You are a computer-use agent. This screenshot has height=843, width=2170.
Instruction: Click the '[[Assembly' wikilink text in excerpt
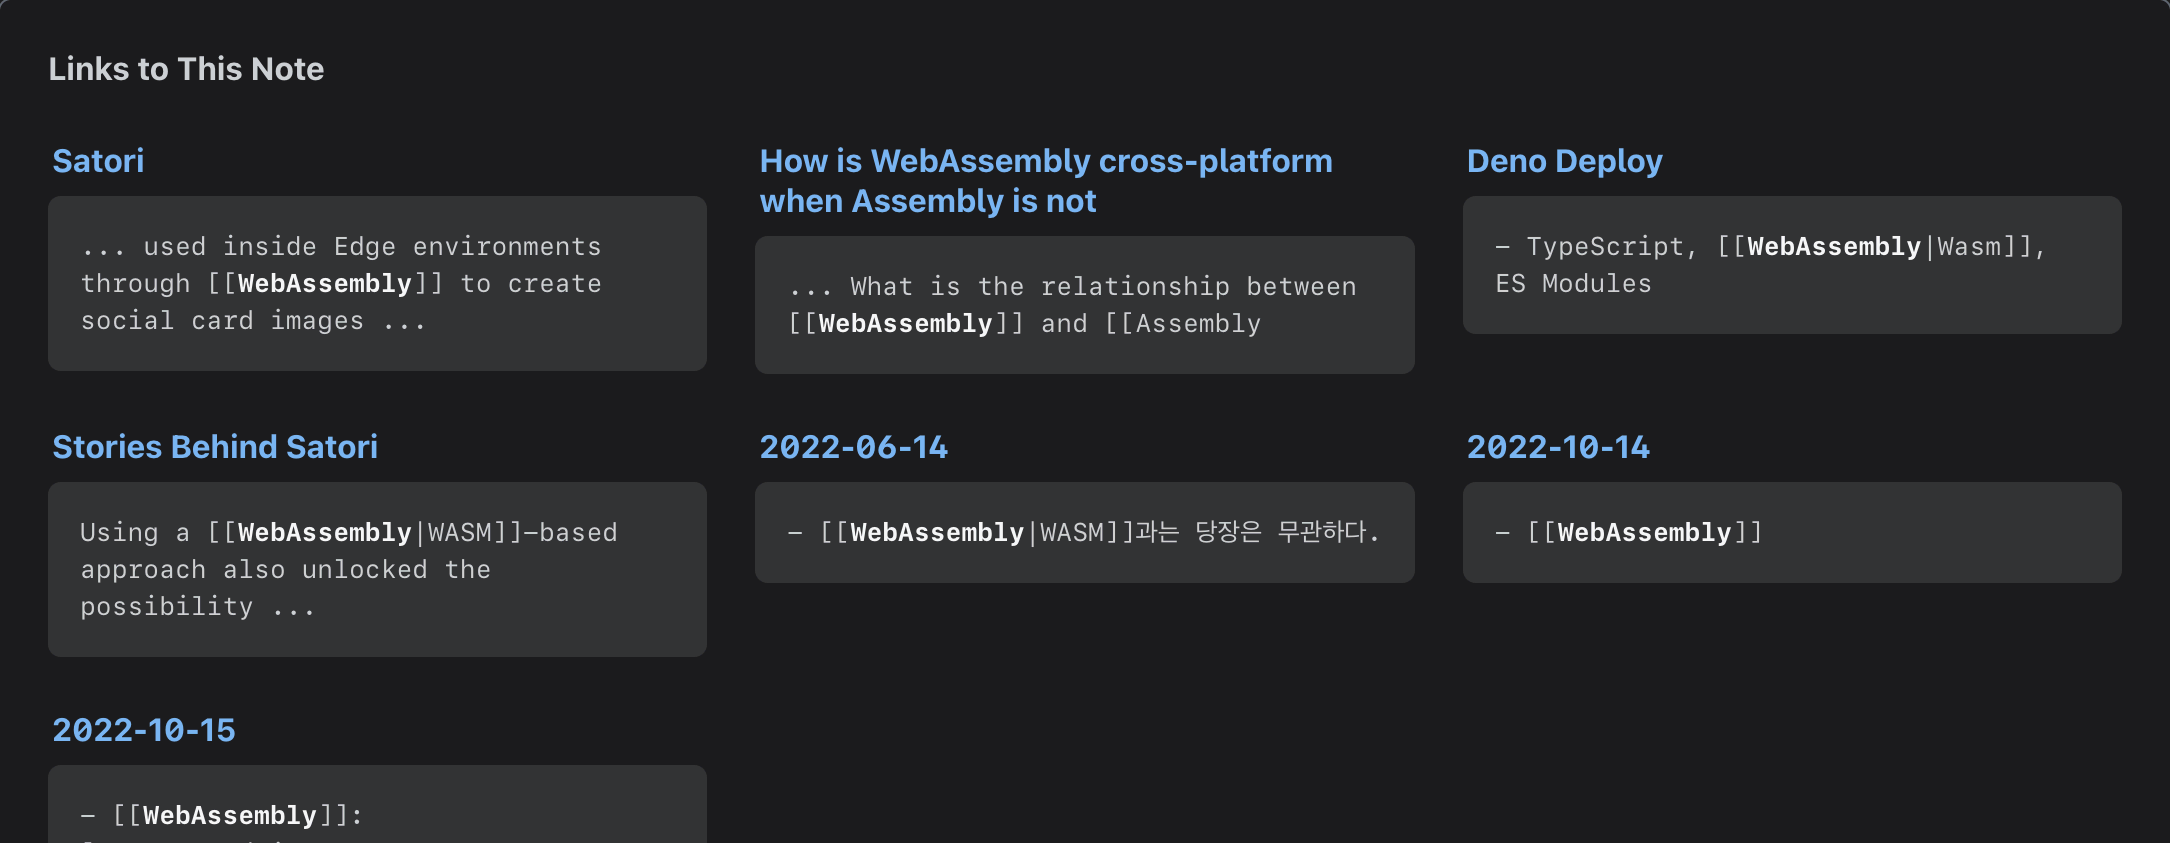tap(1183, 324)
